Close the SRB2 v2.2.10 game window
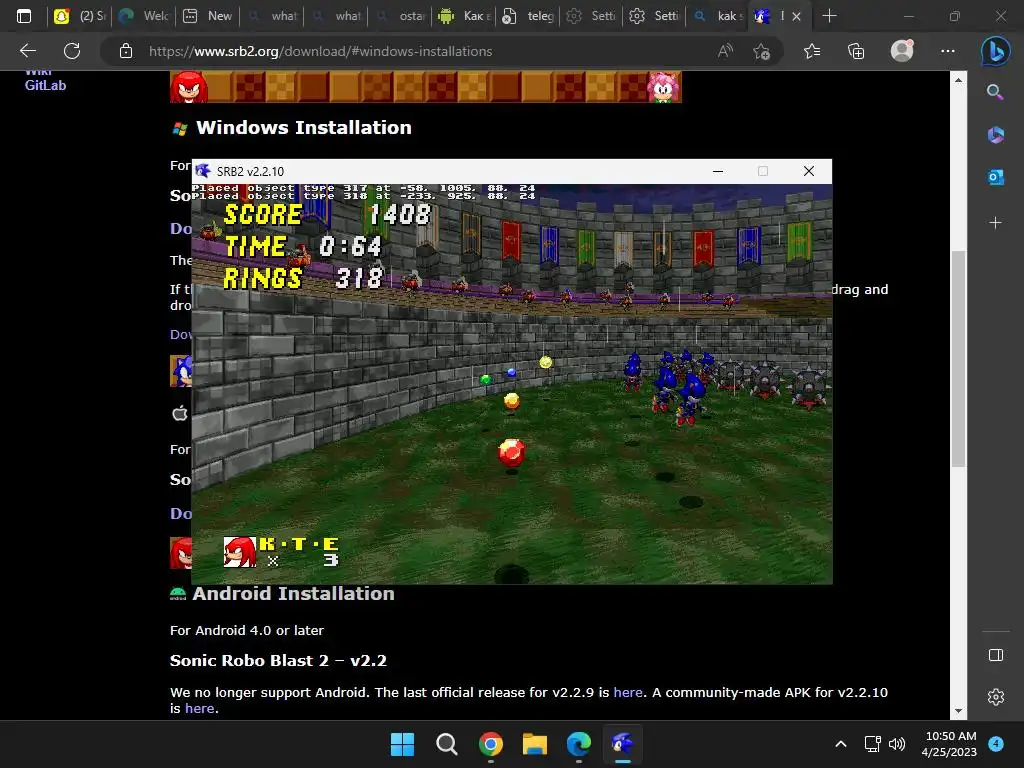 [808, 171]
